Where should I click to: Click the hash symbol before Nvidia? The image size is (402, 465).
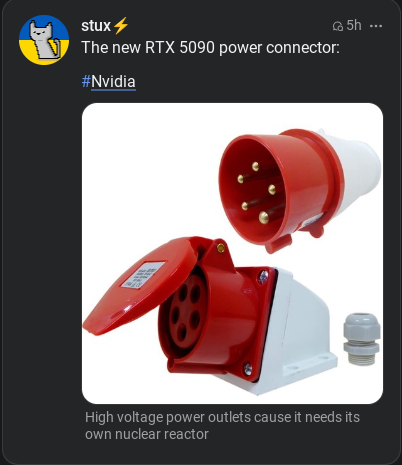click(86, 81)
